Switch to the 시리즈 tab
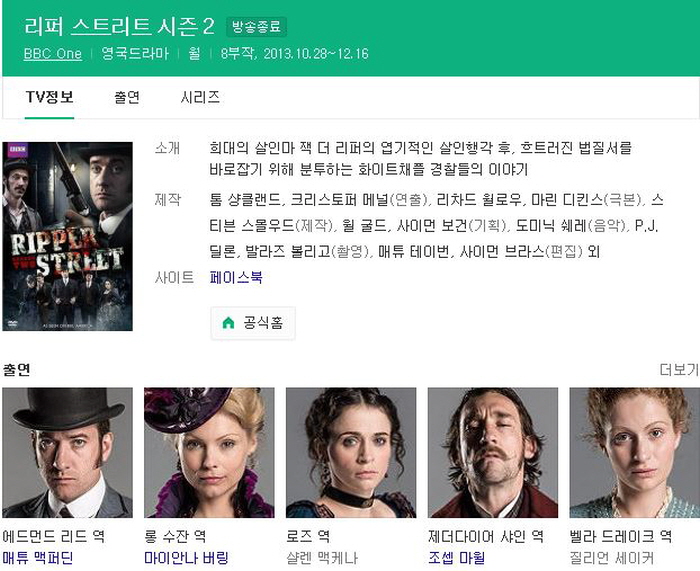Image resolution: width=700 pixels, height=571 pixels. (200, 97)
